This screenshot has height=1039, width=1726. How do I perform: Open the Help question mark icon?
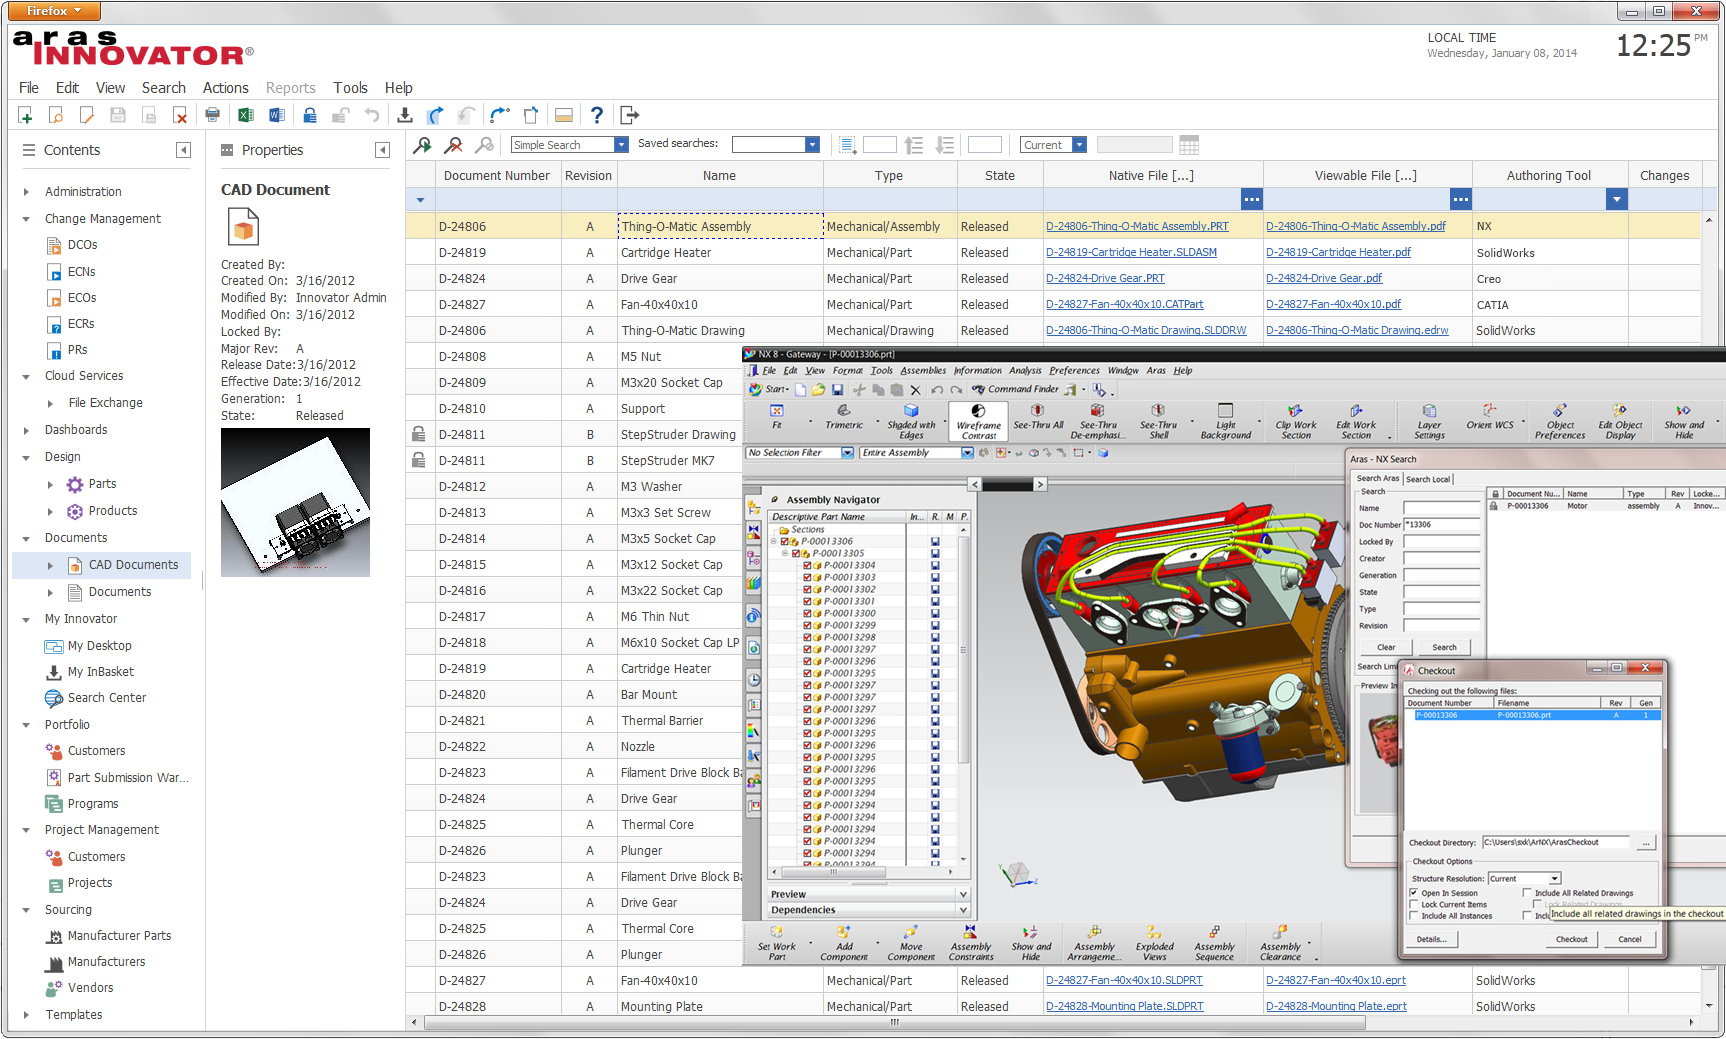(597, 115)
